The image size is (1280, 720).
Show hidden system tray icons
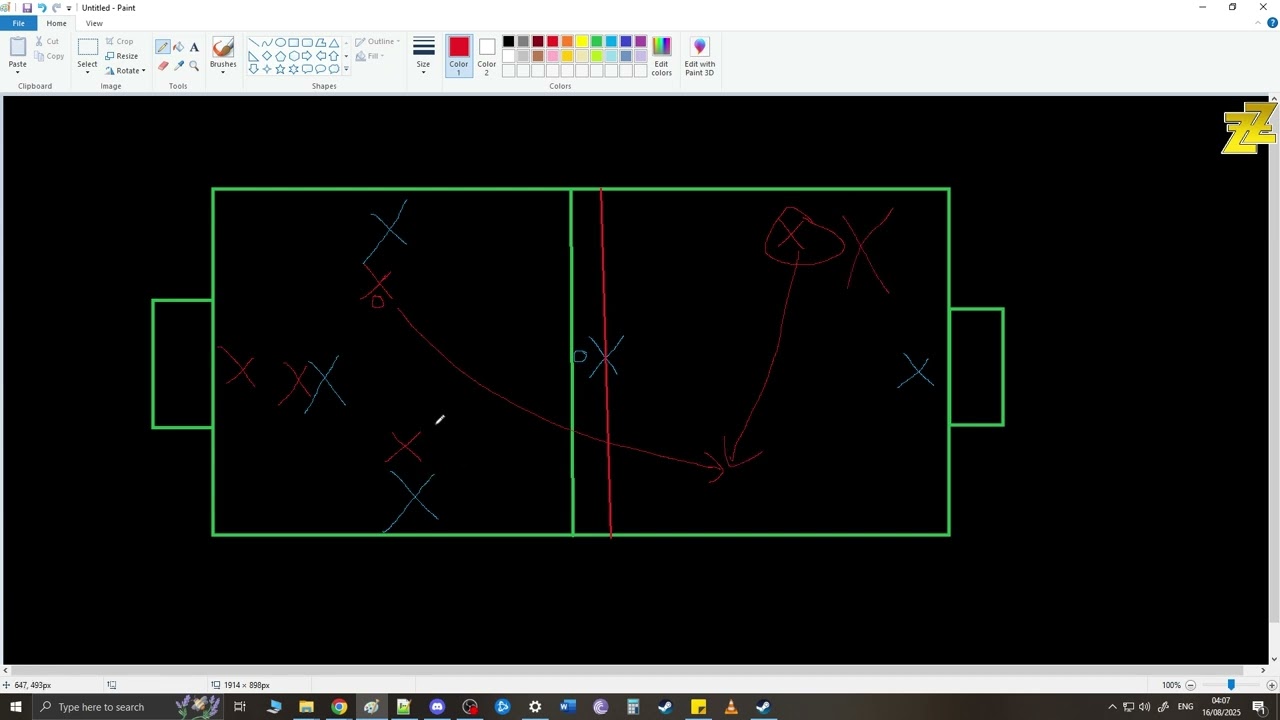pyautogui.click(x=1112, y=707)
